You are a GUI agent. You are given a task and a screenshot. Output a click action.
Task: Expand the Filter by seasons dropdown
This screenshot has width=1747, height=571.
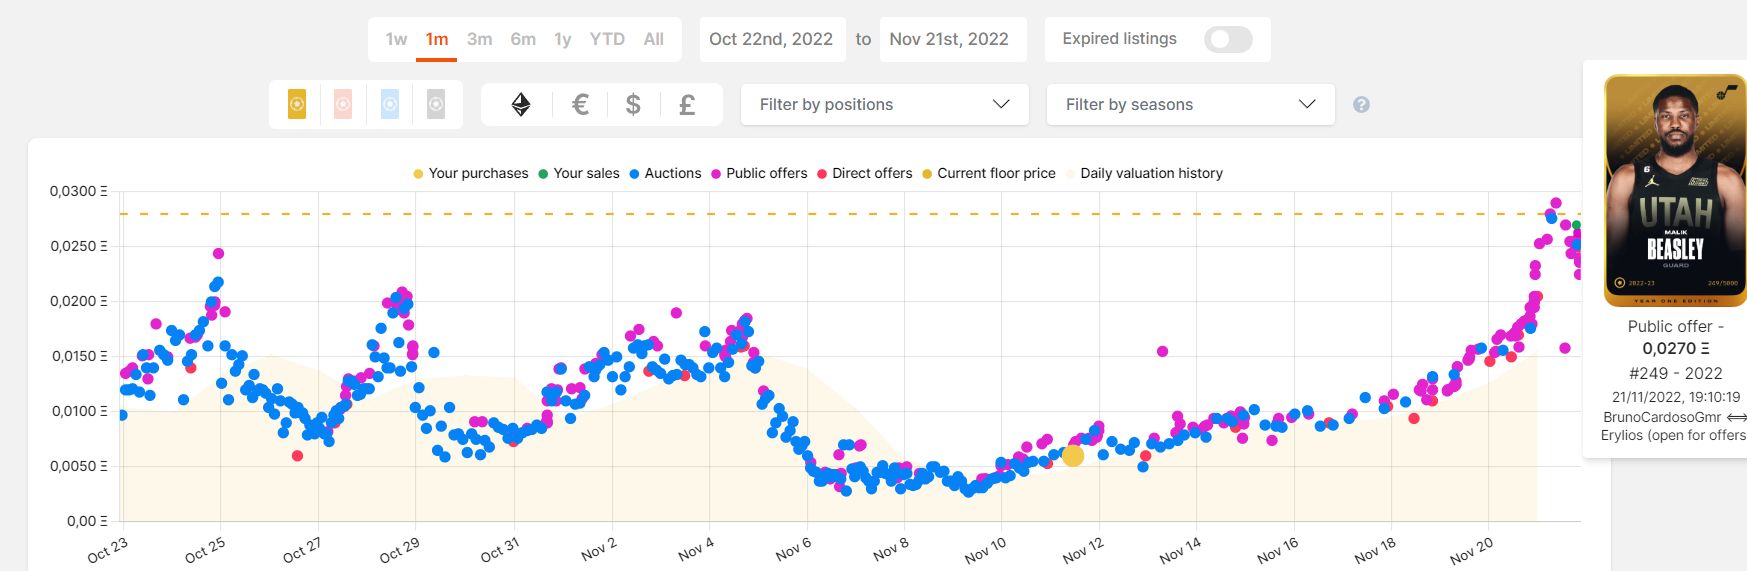tap(1191, 104)
